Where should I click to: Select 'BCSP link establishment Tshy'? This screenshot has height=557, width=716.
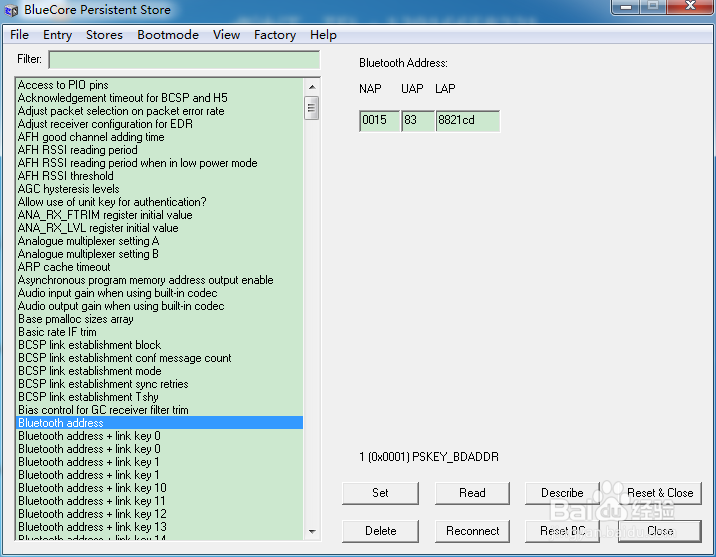pyautogui.click(x=160, y=397)
